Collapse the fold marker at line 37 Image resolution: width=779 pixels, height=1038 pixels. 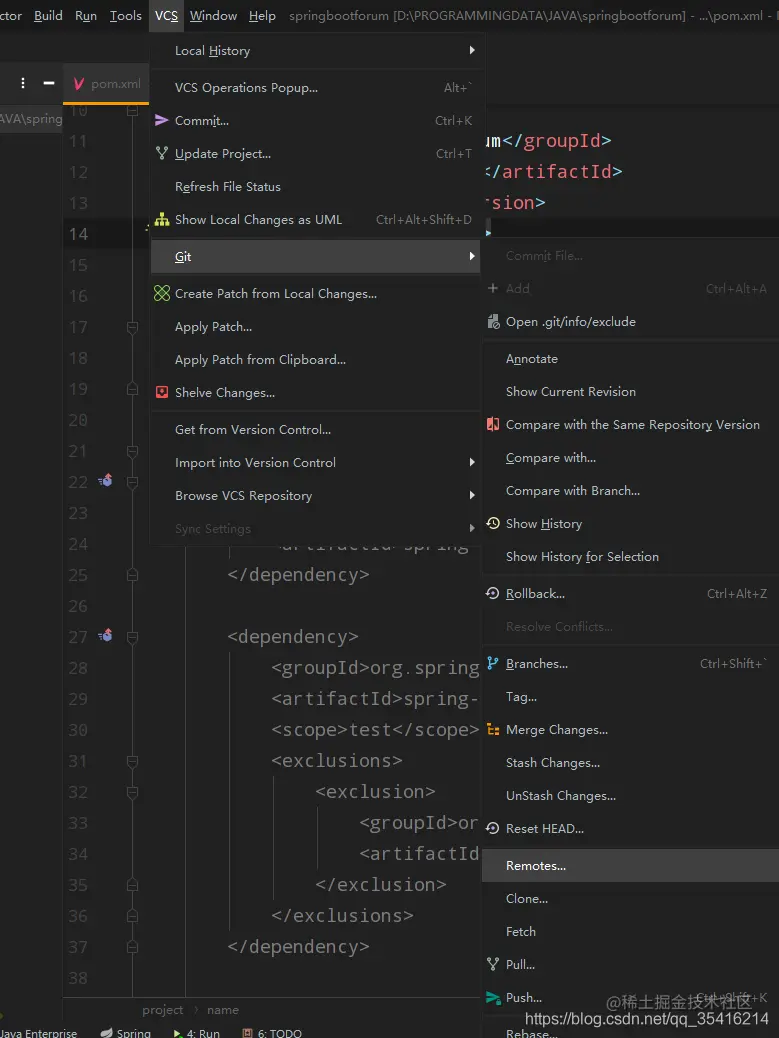[x=132, y=947]
